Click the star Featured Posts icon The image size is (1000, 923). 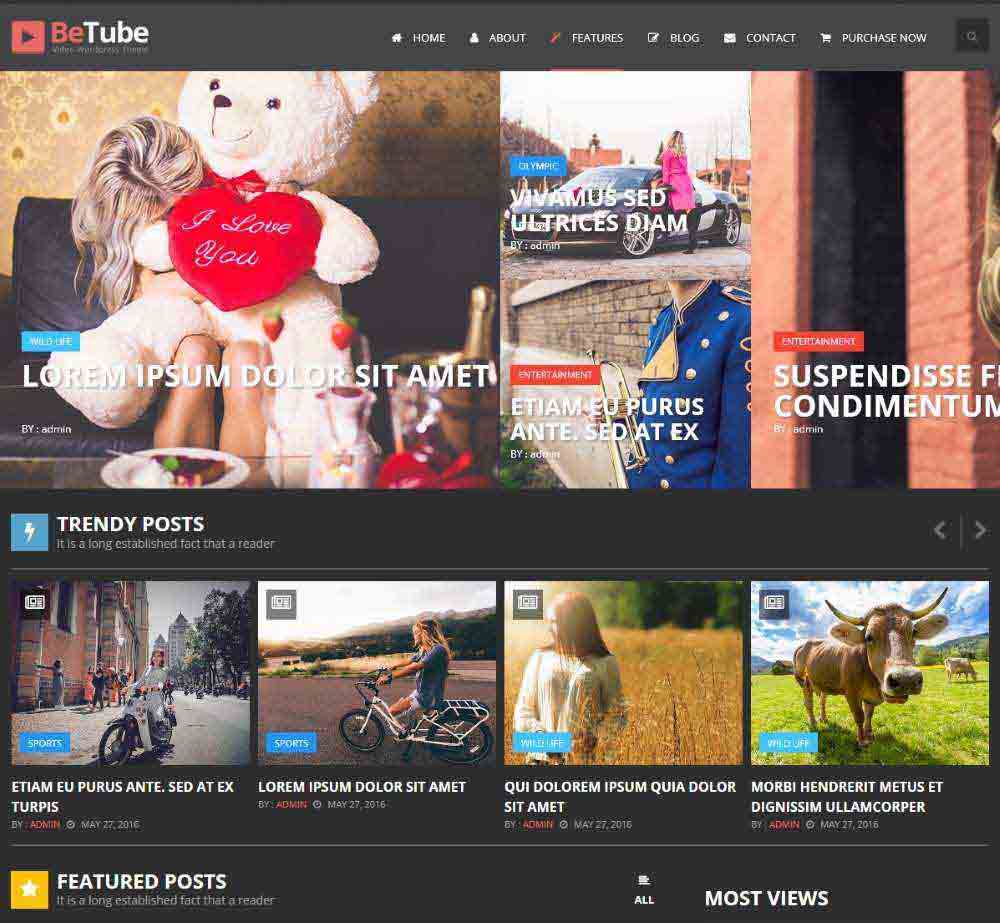click(29, 889)
